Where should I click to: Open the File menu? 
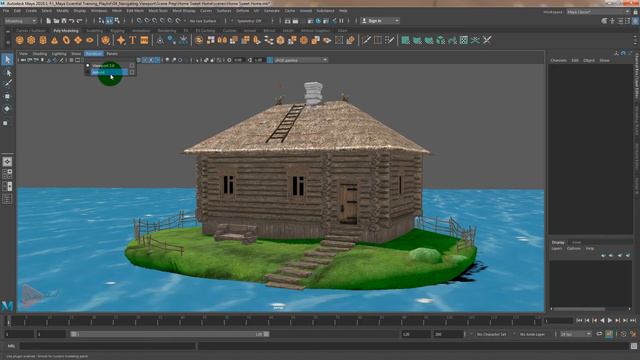point(6,11)
